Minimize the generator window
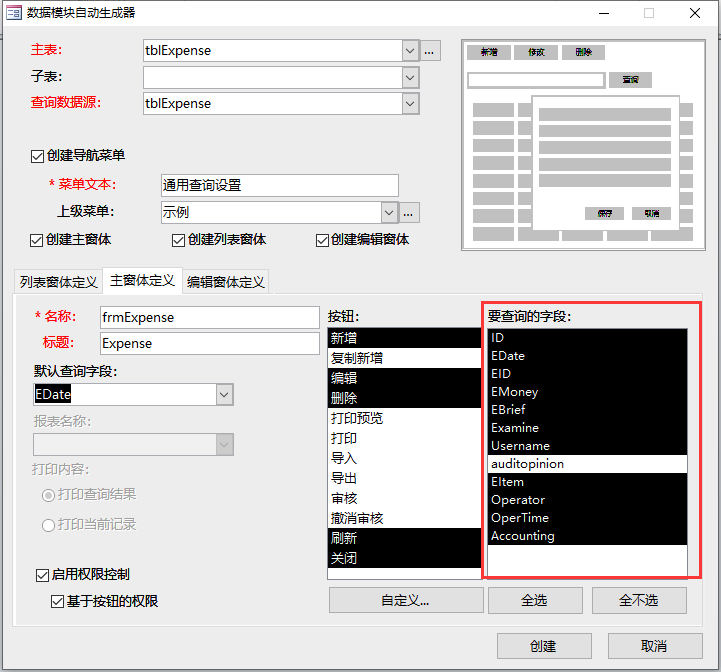 point(604,13)
